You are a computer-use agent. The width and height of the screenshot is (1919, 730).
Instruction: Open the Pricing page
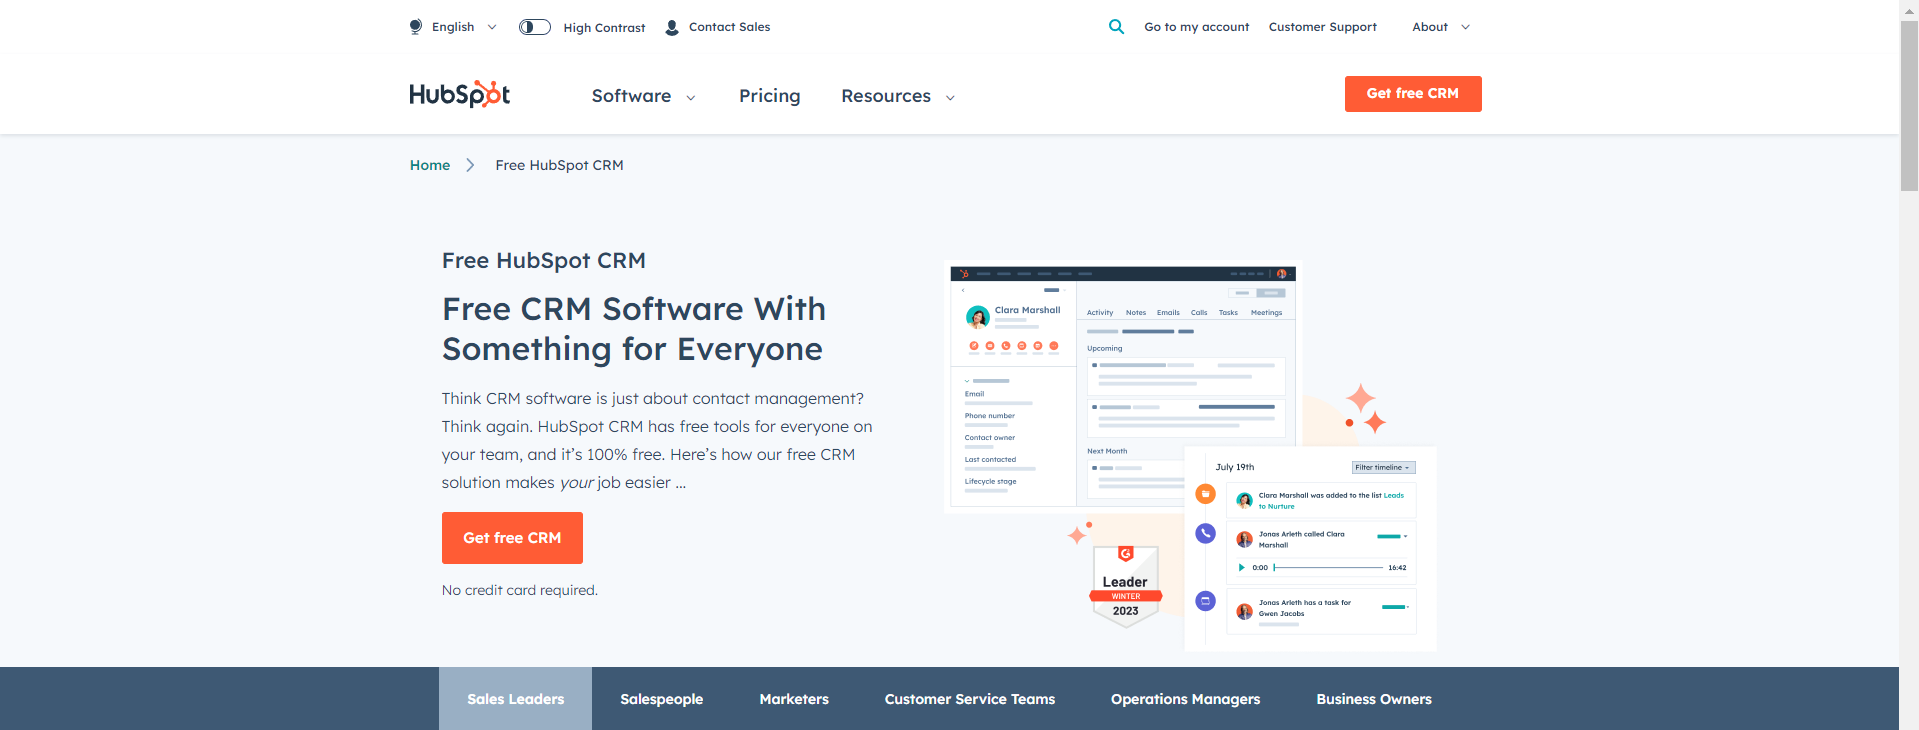[769, 96]
